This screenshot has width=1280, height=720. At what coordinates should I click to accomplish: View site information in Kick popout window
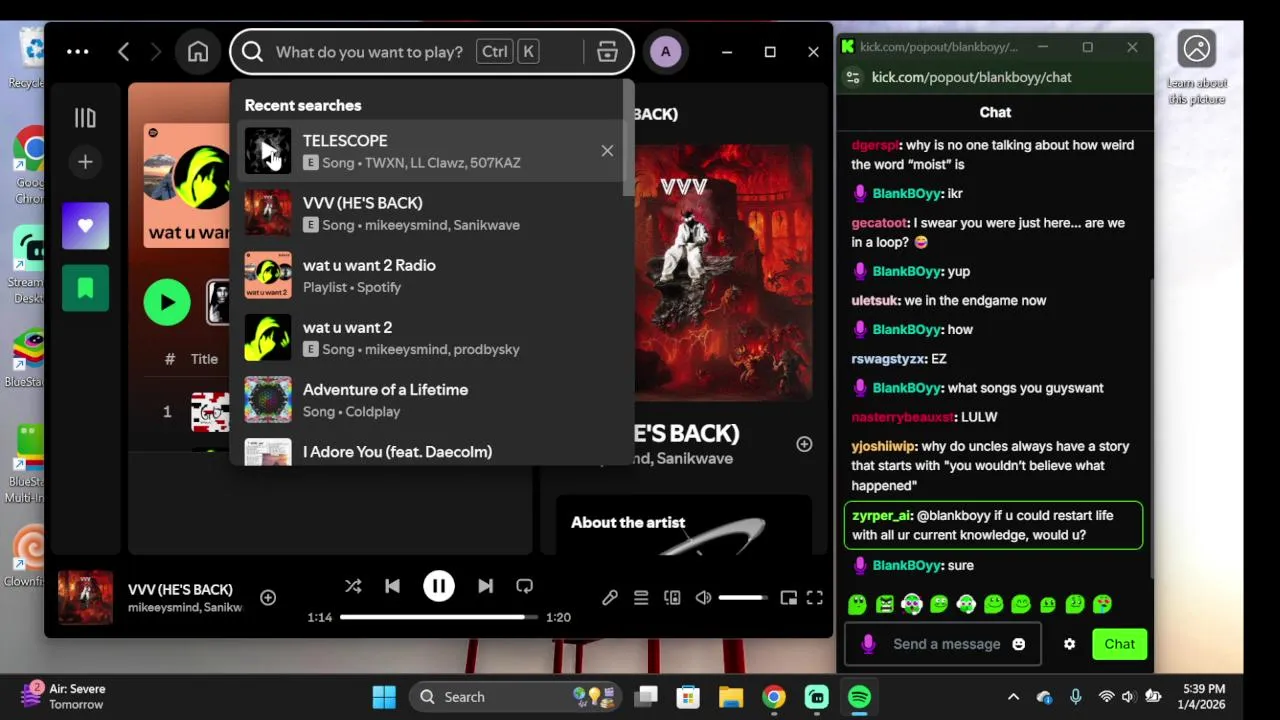[852, 77]
